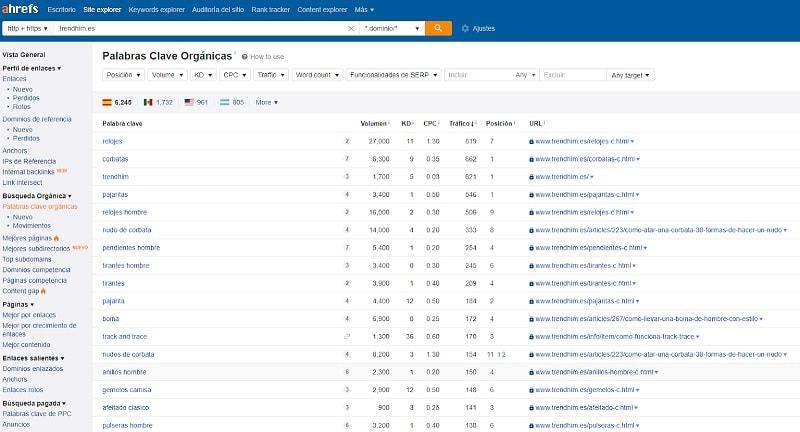800x432 pixels.
Task: Open Rank tracker menu item
Action: (x=270, y=10)
